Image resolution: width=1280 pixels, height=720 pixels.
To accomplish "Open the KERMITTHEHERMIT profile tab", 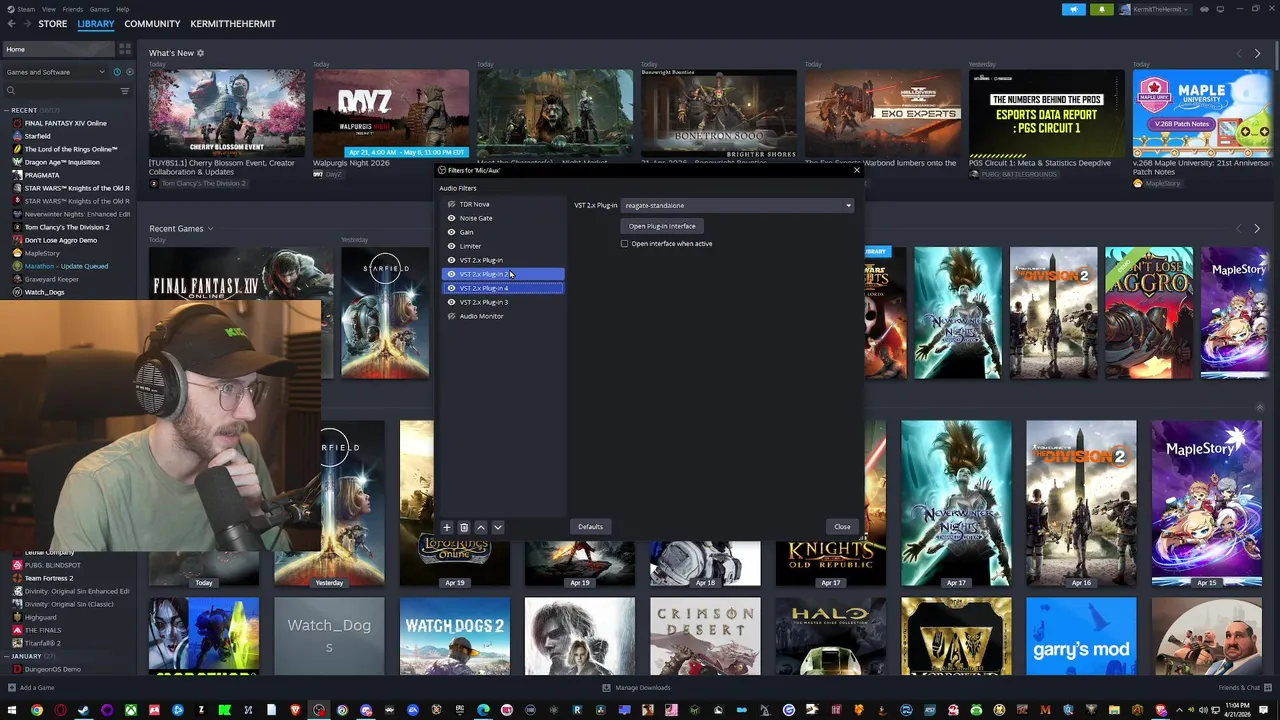I will pyautogui.click(x=233, y=24).
